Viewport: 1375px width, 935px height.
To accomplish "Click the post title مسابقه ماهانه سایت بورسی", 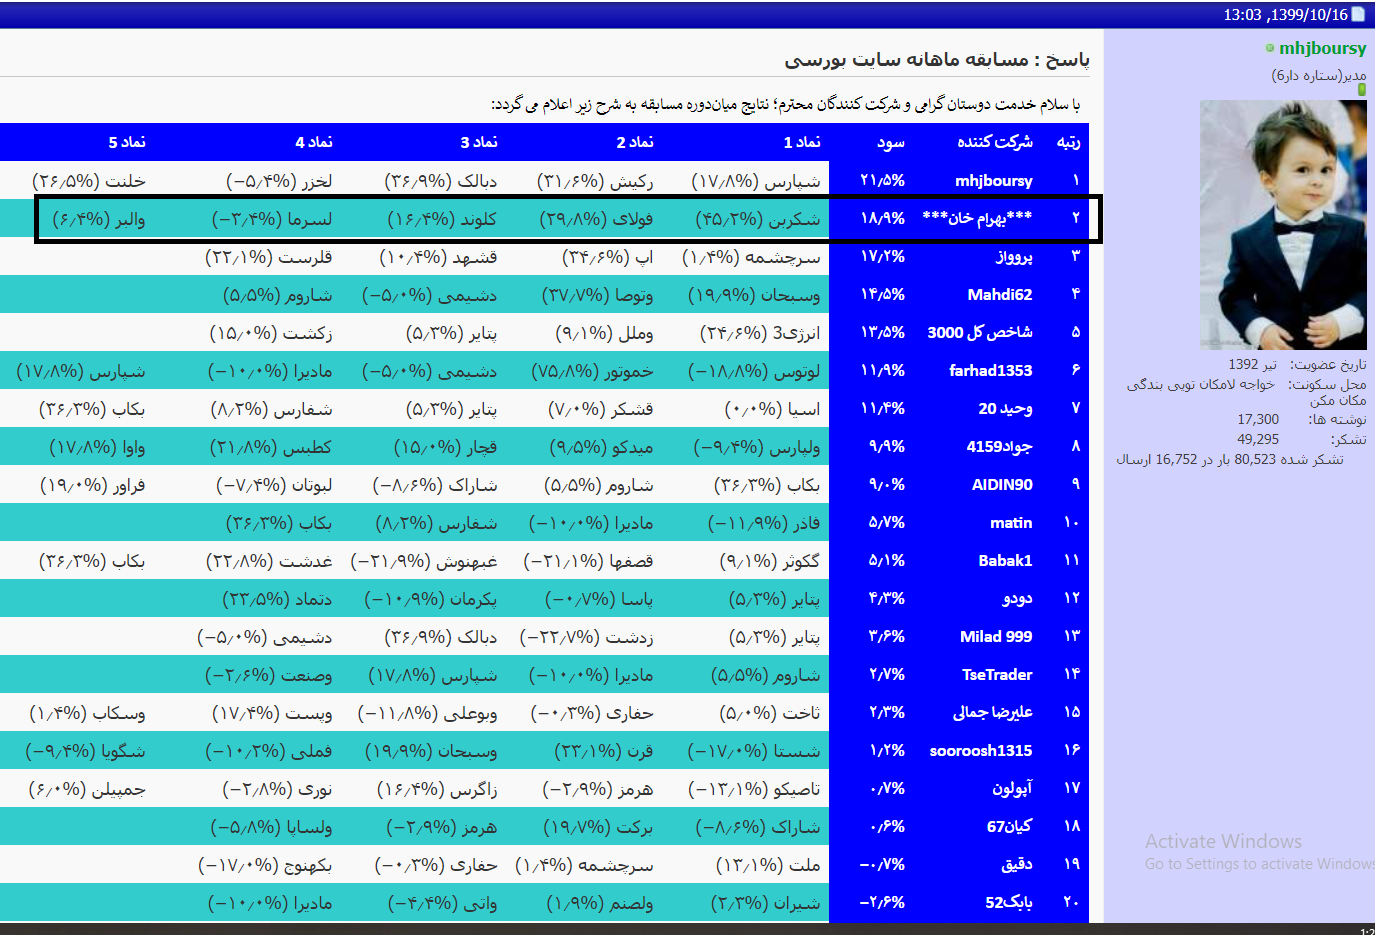I will click(907, 59).
